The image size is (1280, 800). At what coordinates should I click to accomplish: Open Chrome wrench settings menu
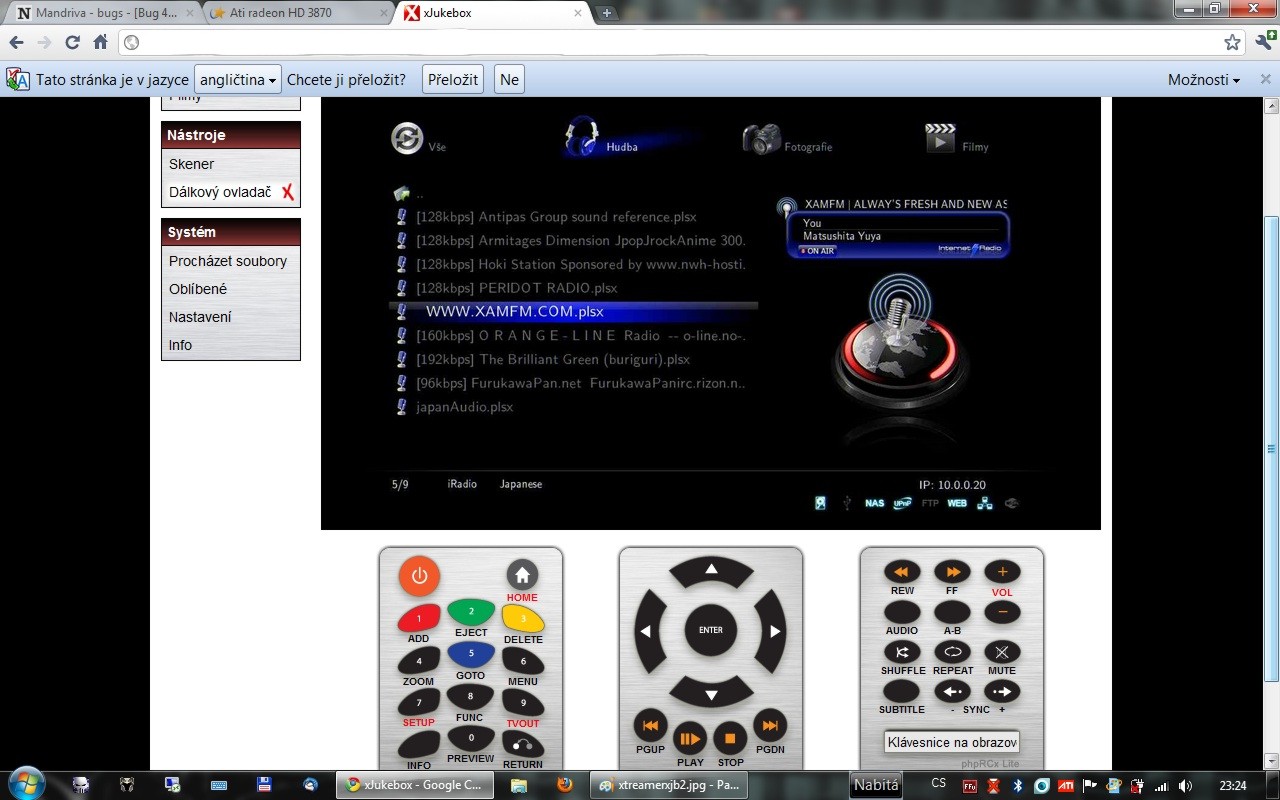[x=1264, y=41]
